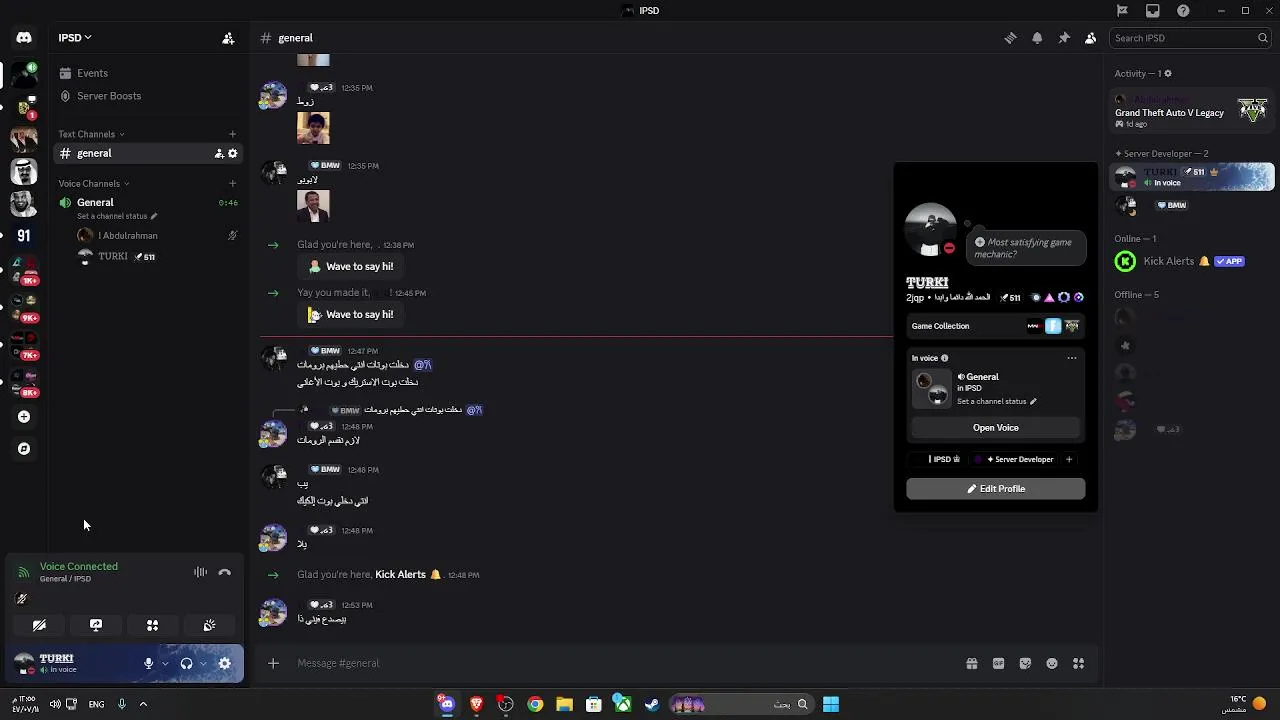Open the image thumbnail in BMW's message
The width and height of the screenshot is (1280, 720).
click(313, 205)
